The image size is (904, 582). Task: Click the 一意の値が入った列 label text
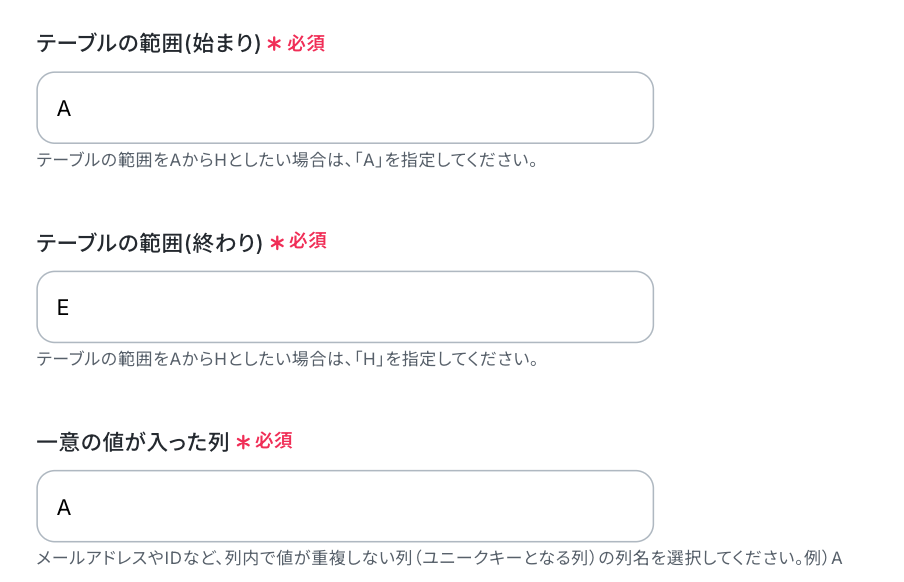coord(133,442)
